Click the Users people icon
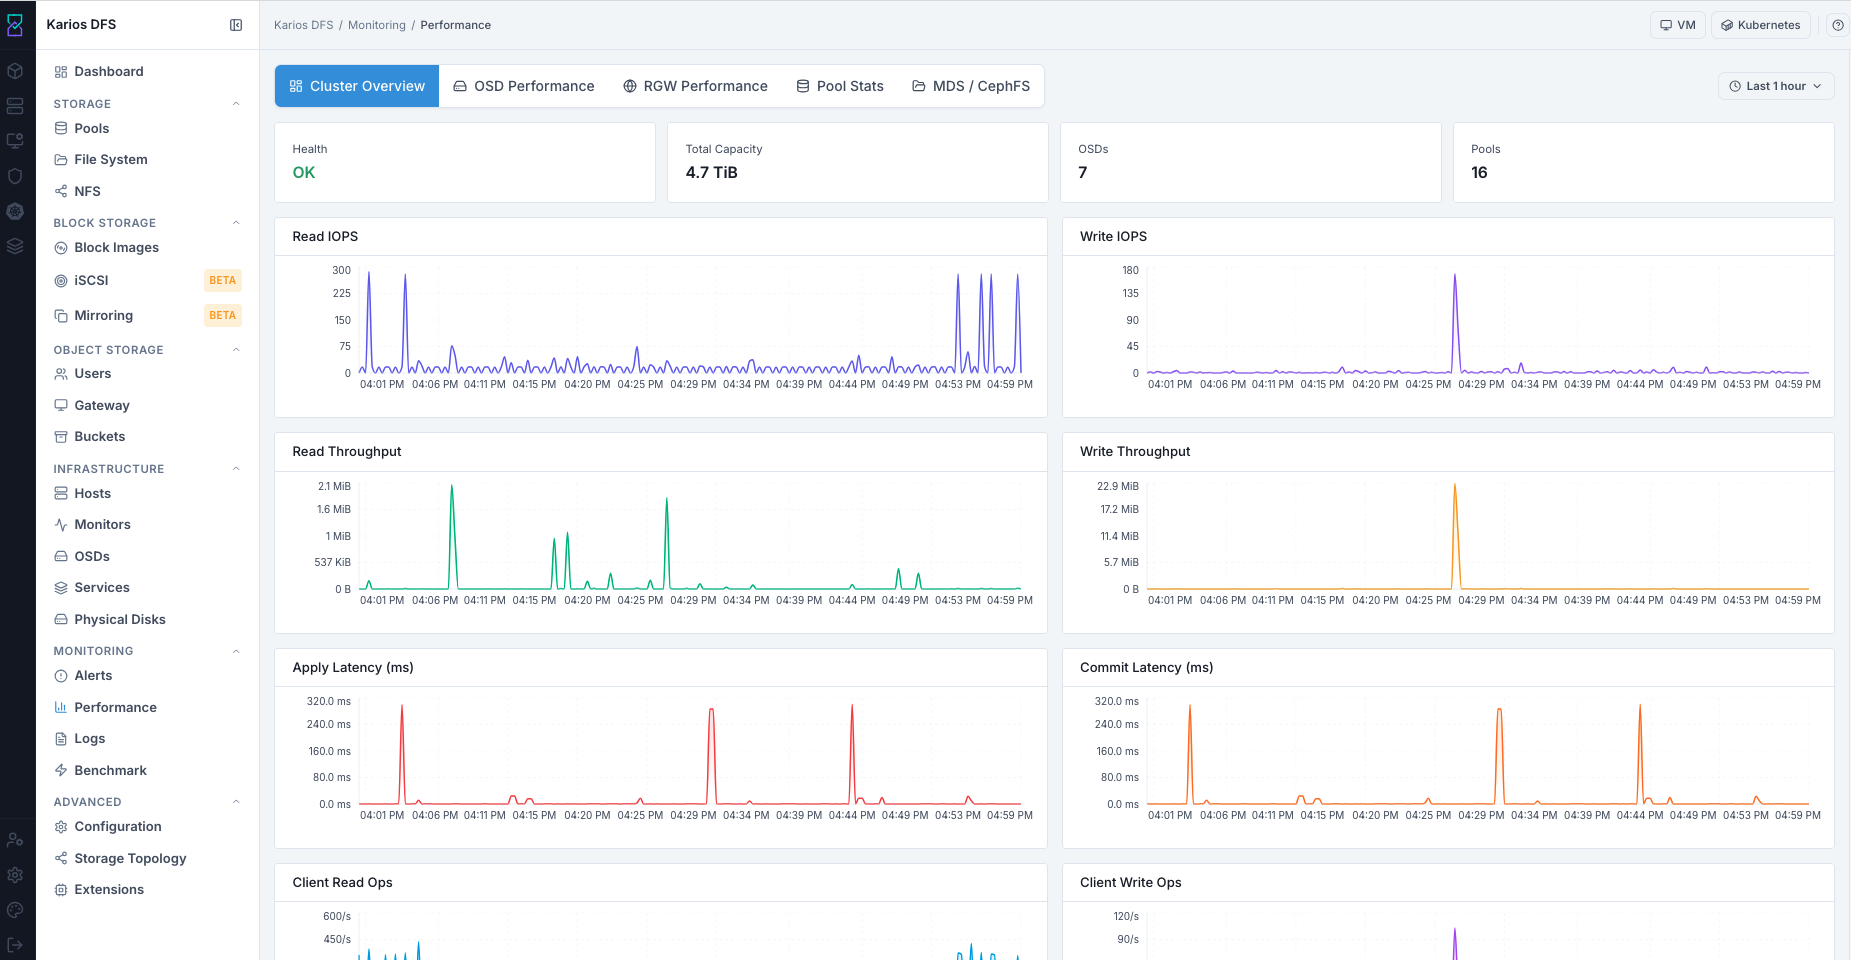This screenshot has height=960, width=1851. click(61, 374)
